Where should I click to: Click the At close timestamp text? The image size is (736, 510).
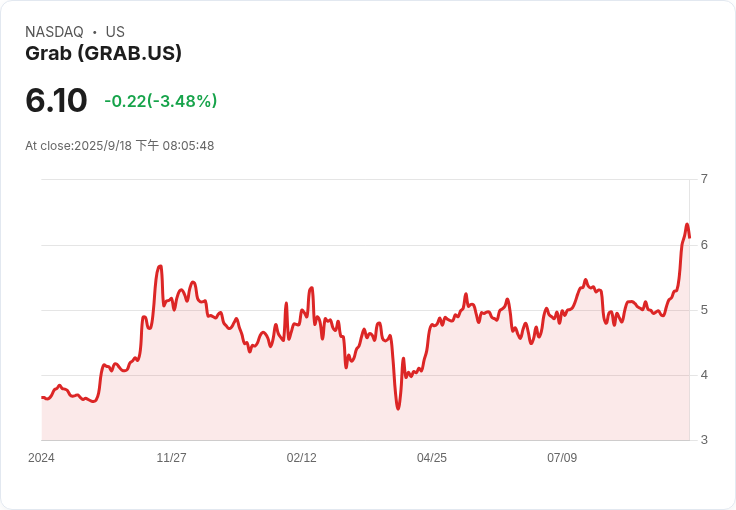(x=119, y=146)
